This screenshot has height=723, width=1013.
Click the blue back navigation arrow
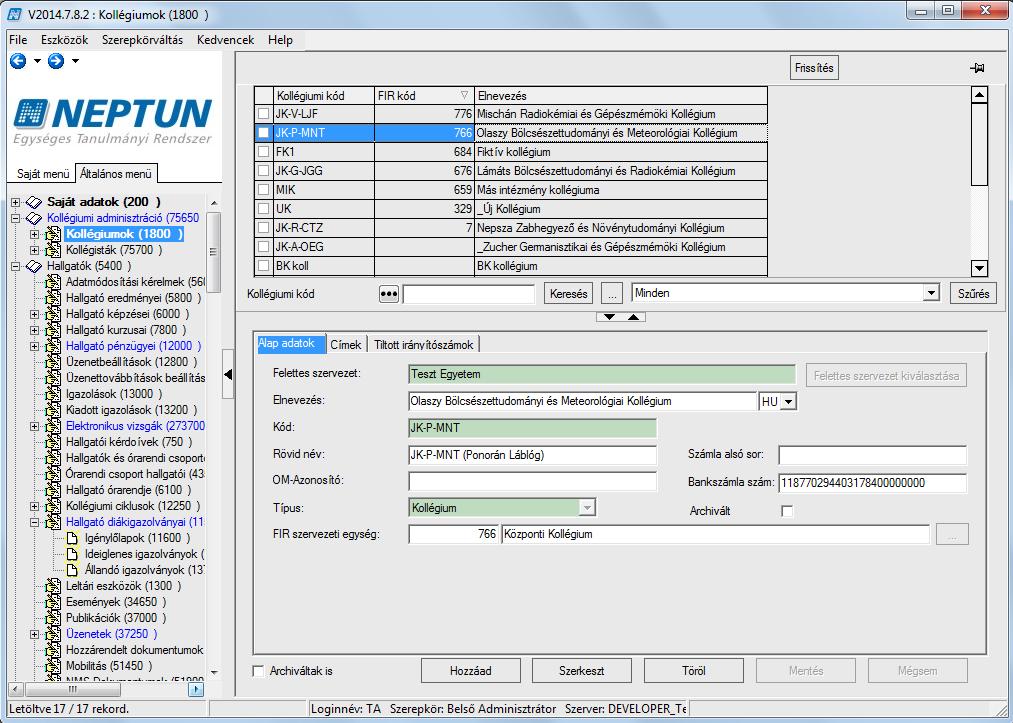pos(18,61)
